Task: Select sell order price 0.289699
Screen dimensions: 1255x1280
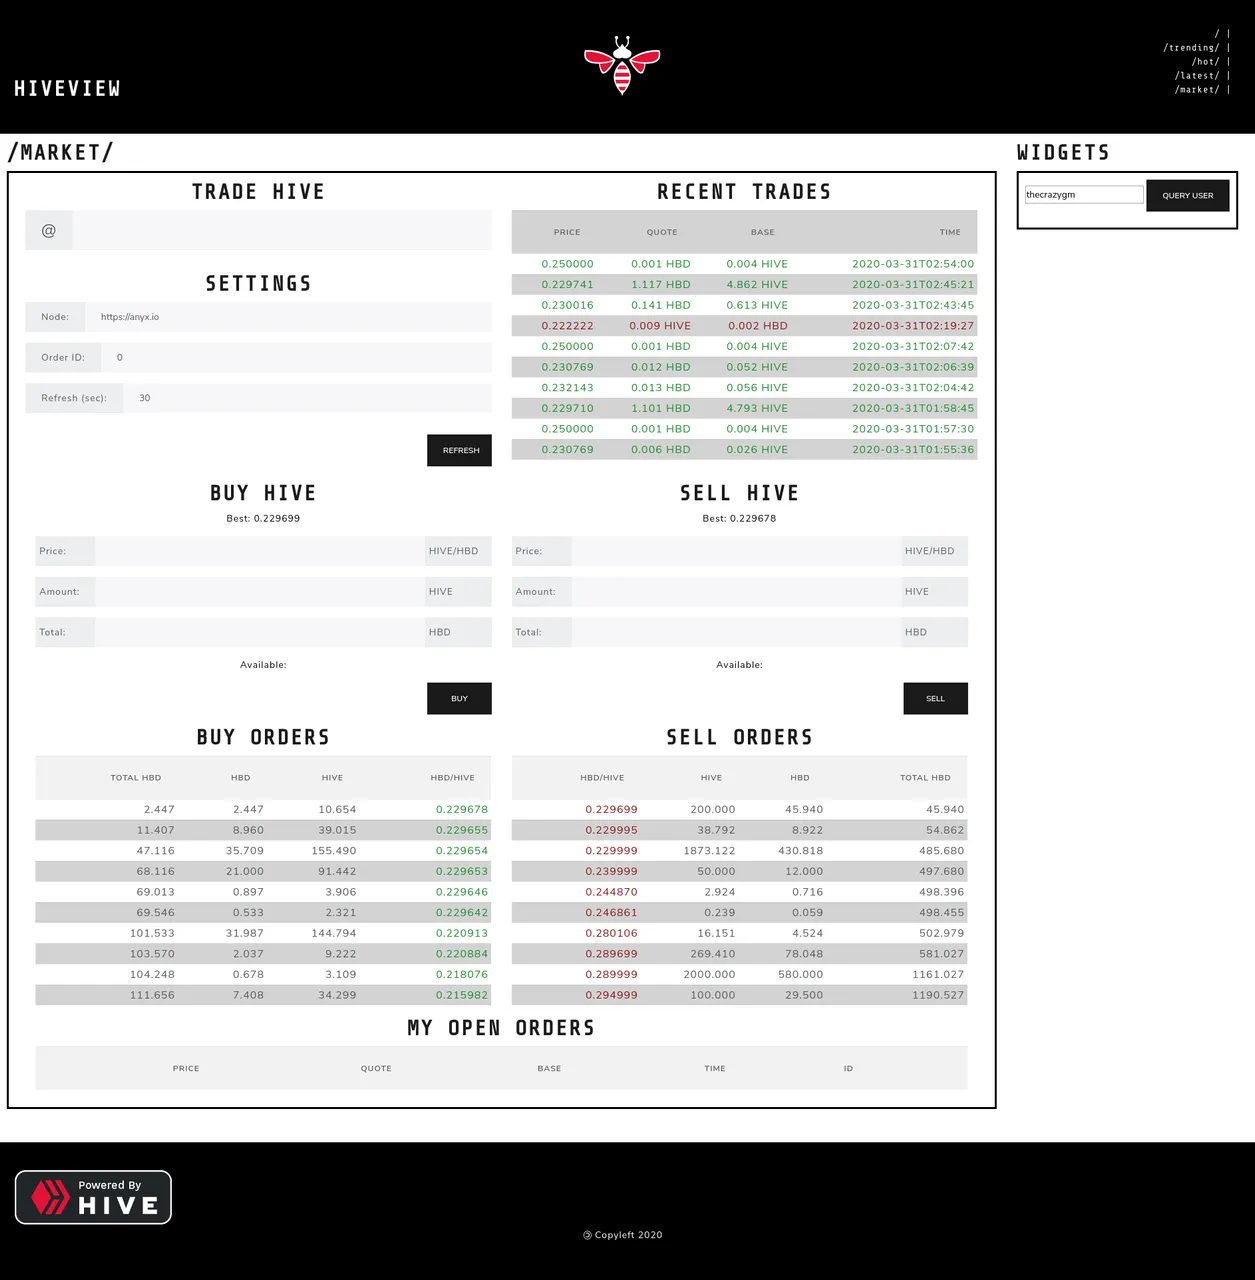Action: (611, 954)
